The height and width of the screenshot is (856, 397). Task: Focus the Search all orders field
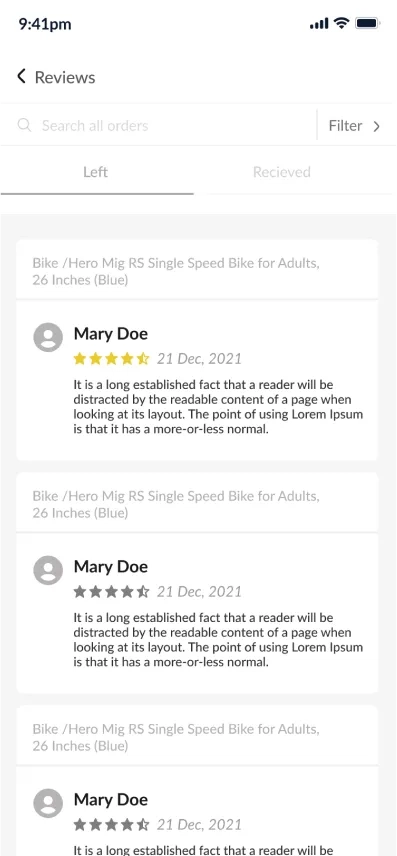point(158,125)
